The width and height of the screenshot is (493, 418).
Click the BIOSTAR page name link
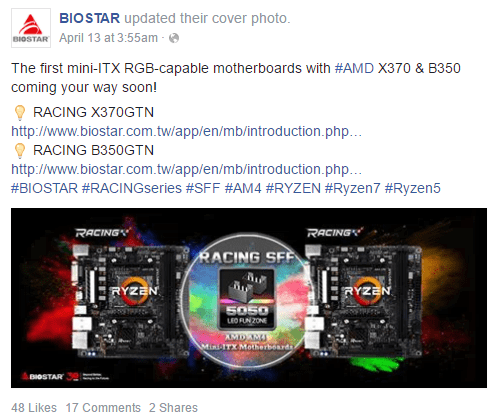tap(89, 18)
